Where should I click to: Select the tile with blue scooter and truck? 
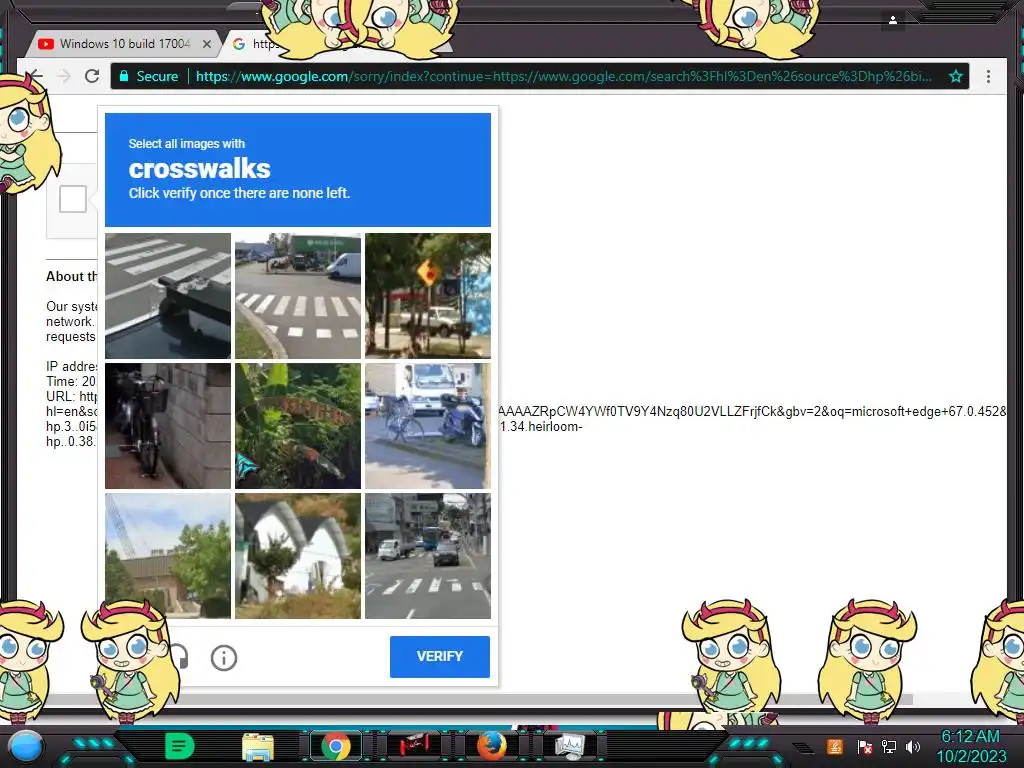pyautogui.click(x=428, y=426)
